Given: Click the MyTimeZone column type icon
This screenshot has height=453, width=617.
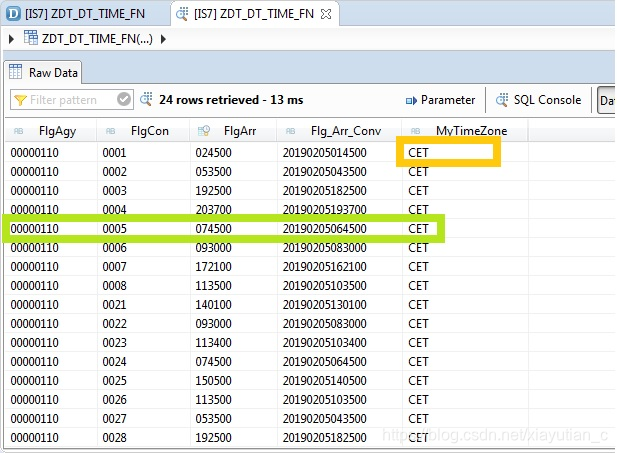Looking at the screenshot, I should [416, 131].
